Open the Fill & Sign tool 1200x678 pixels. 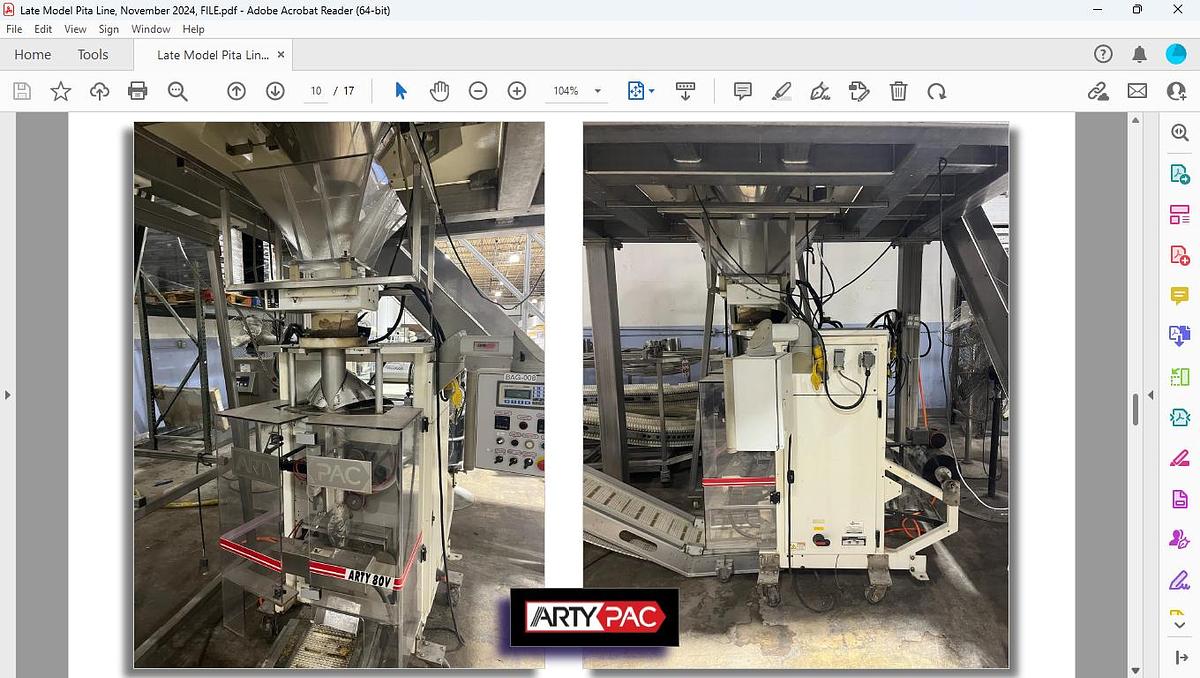coord(821,91)
